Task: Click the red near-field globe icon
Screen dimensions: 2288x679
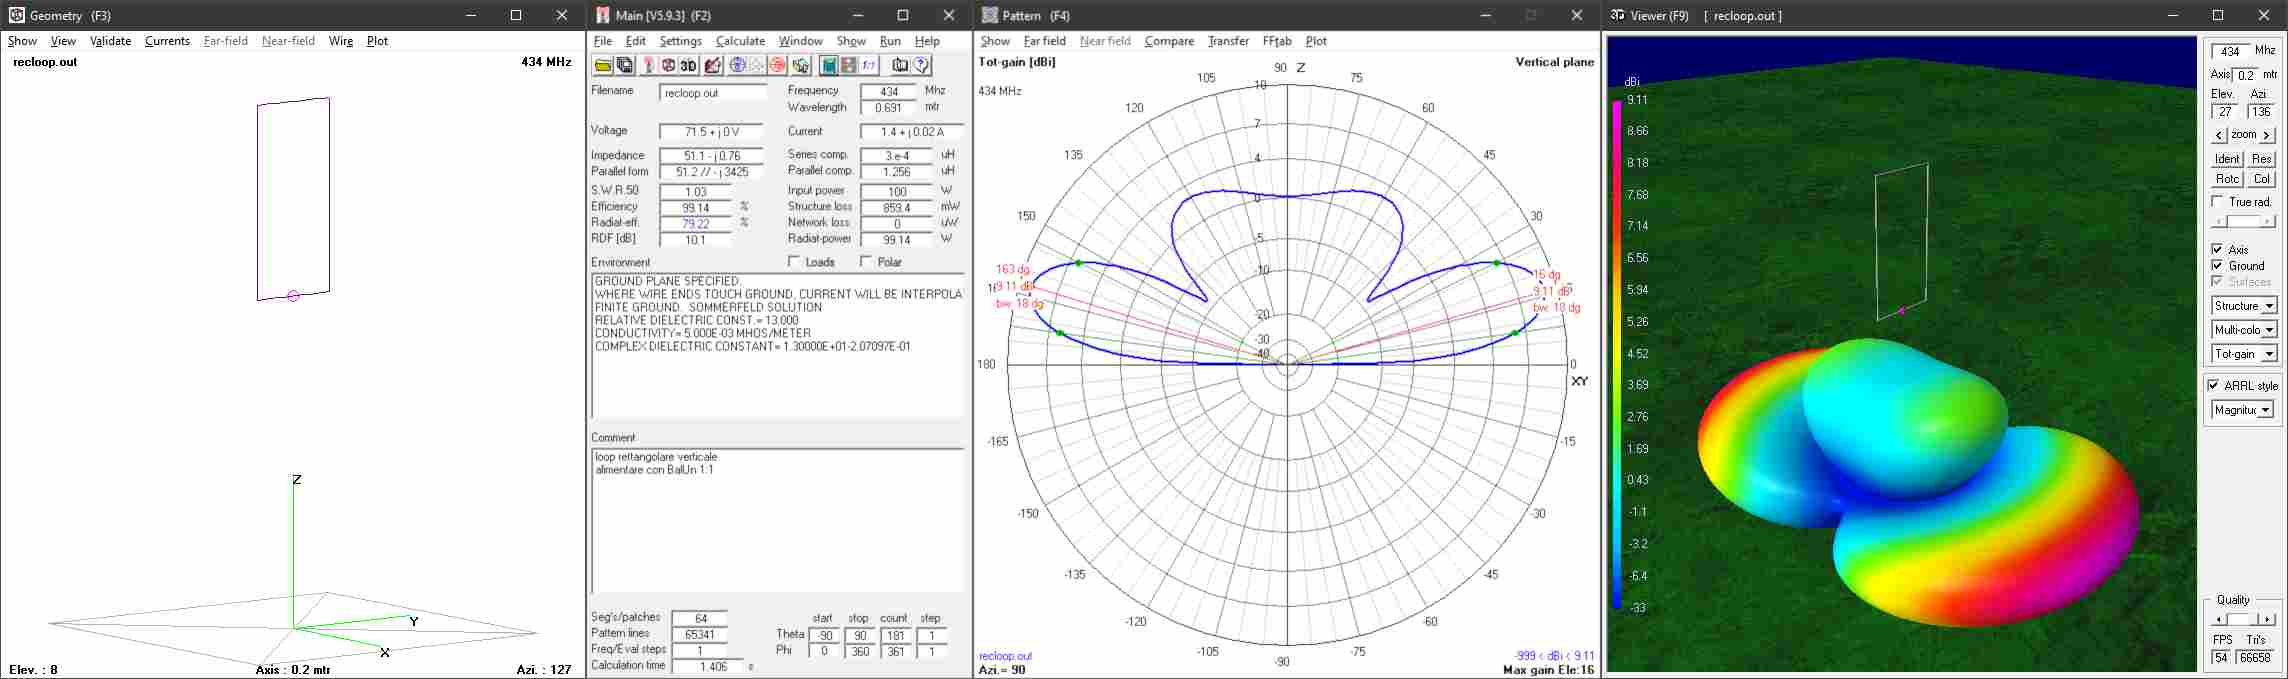Action: 777,66
